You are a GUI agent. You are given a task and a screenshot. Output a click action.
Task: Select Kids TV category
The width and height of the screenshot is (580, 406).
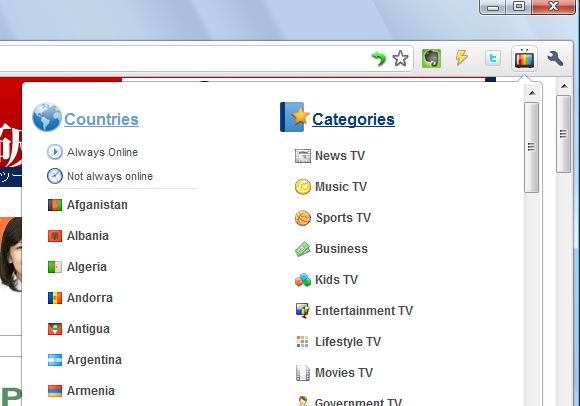(337, 280)
